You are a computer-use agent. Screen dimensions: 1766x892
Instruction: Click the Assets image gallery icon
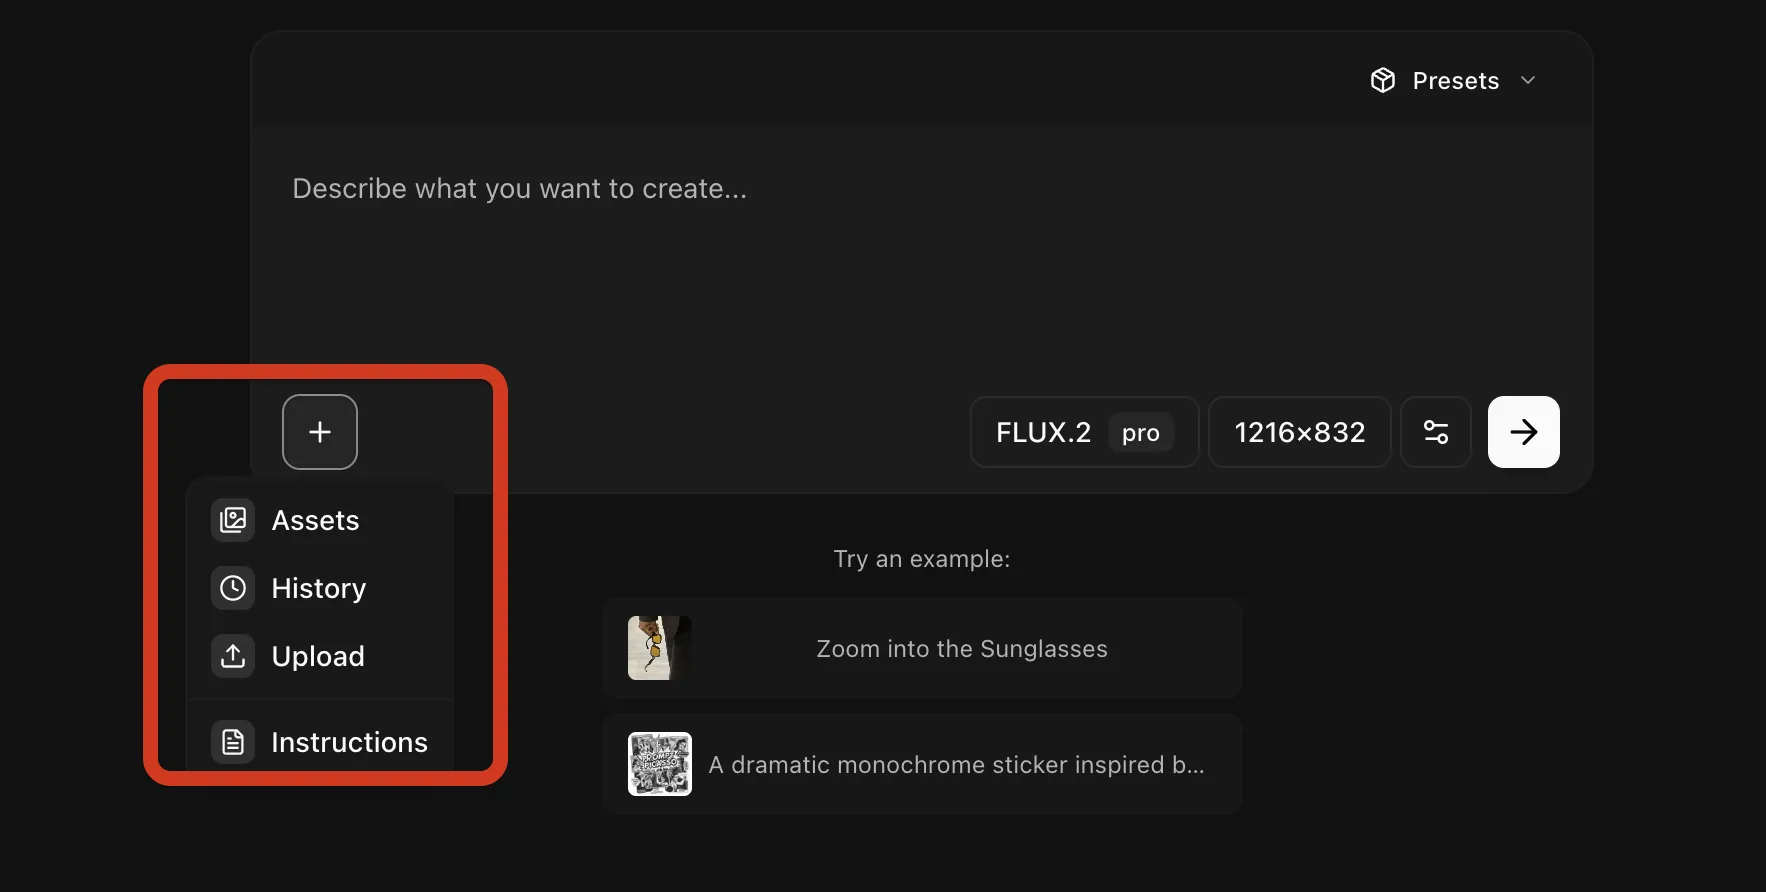(x=233, y=520)
